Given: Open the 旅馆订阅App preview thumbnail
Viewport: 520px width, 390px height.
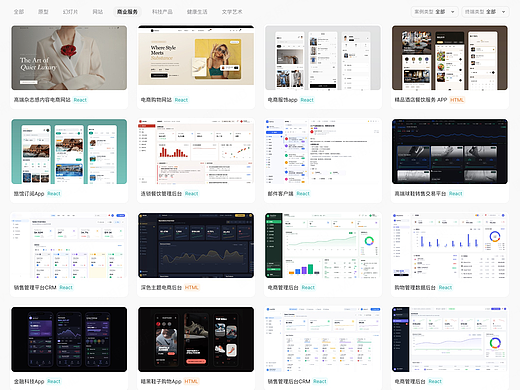Looking at the screenshot, I should click(x=69, y=151).
